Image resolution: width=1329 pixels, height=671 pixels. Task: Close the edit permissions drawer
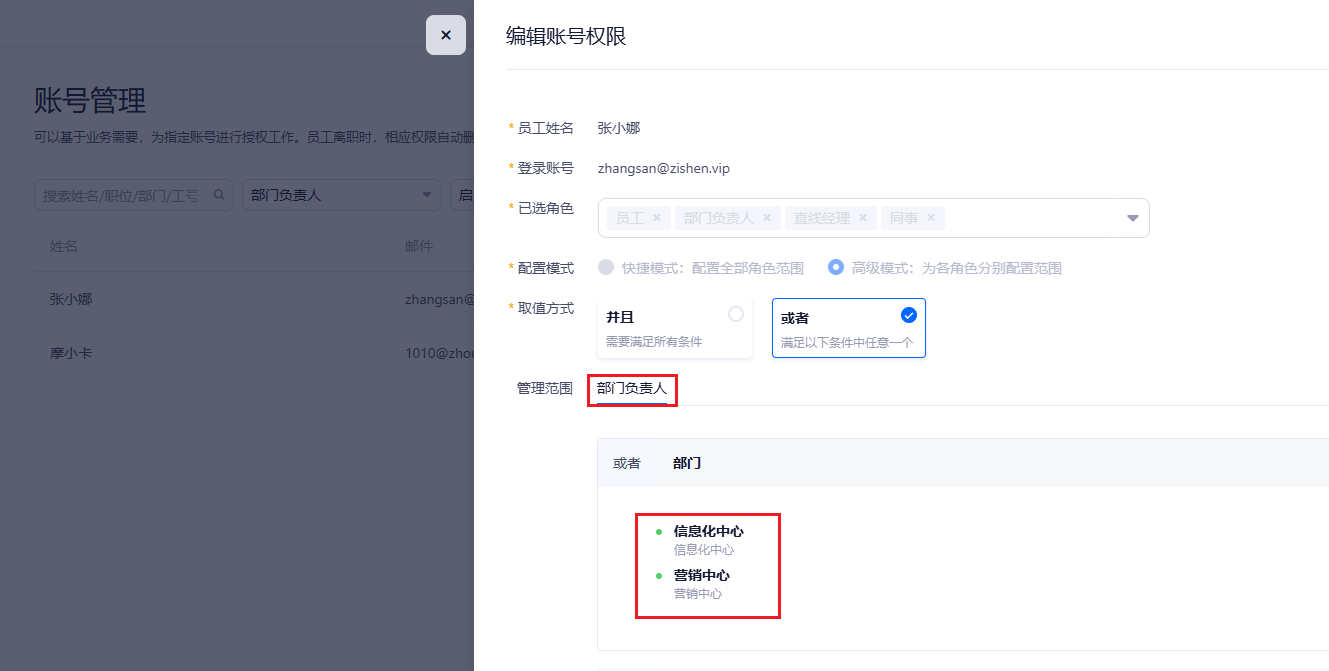446,35
